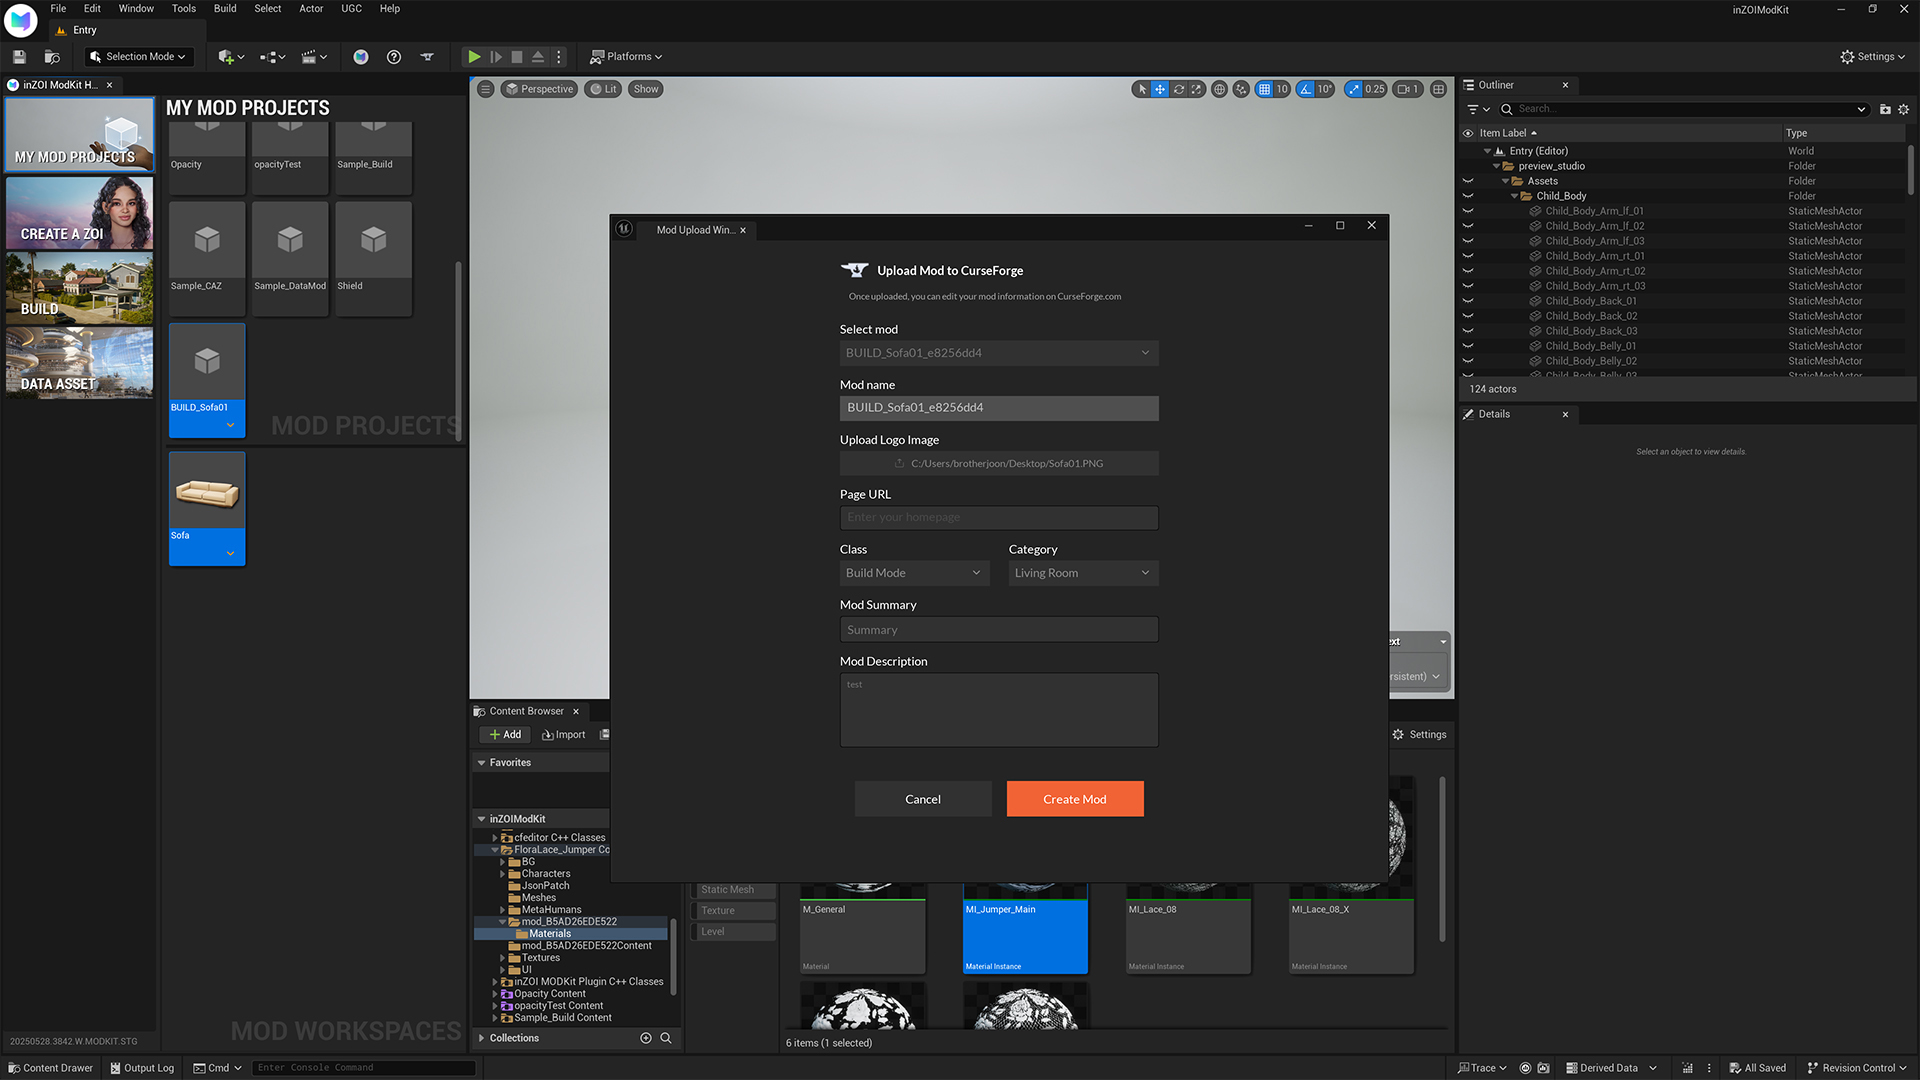This screenshot has width=1920, height=1080.
Task: Click the world transform space globe icon
Action: tap(1219, 89)
